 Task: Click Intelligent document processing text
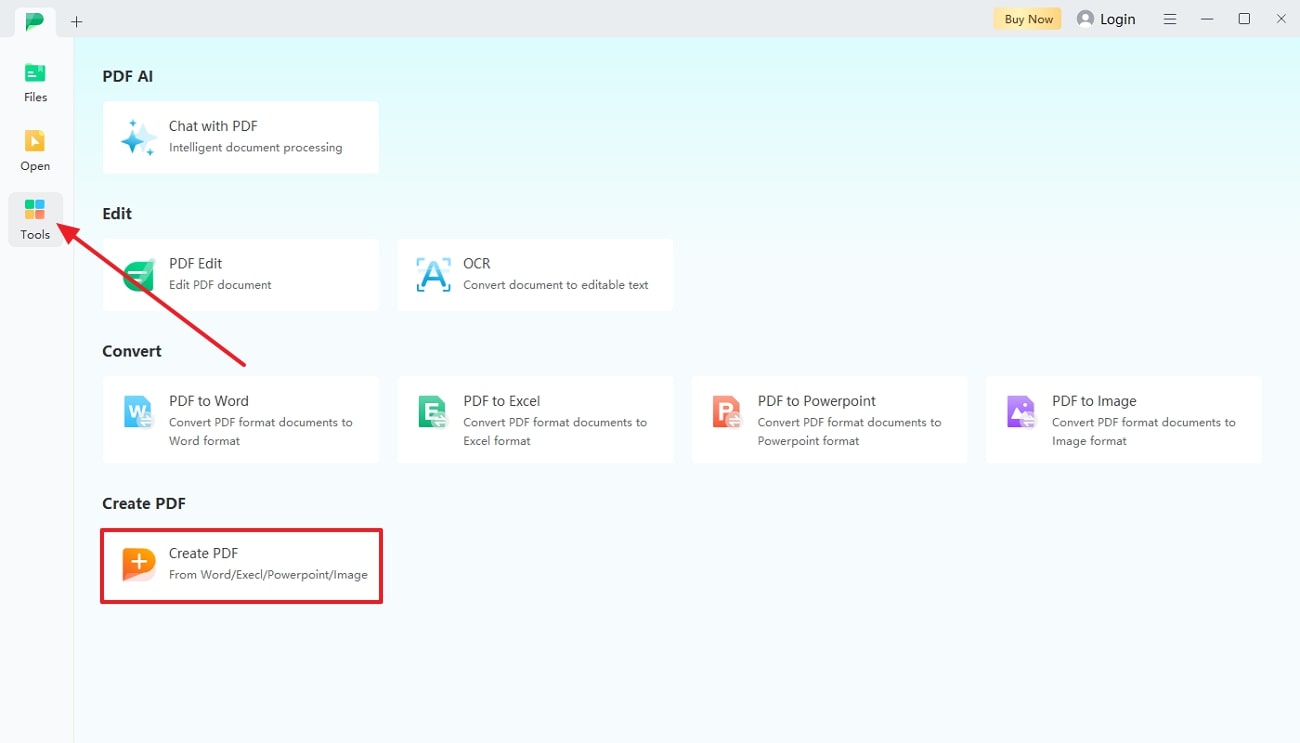point(256,147)
